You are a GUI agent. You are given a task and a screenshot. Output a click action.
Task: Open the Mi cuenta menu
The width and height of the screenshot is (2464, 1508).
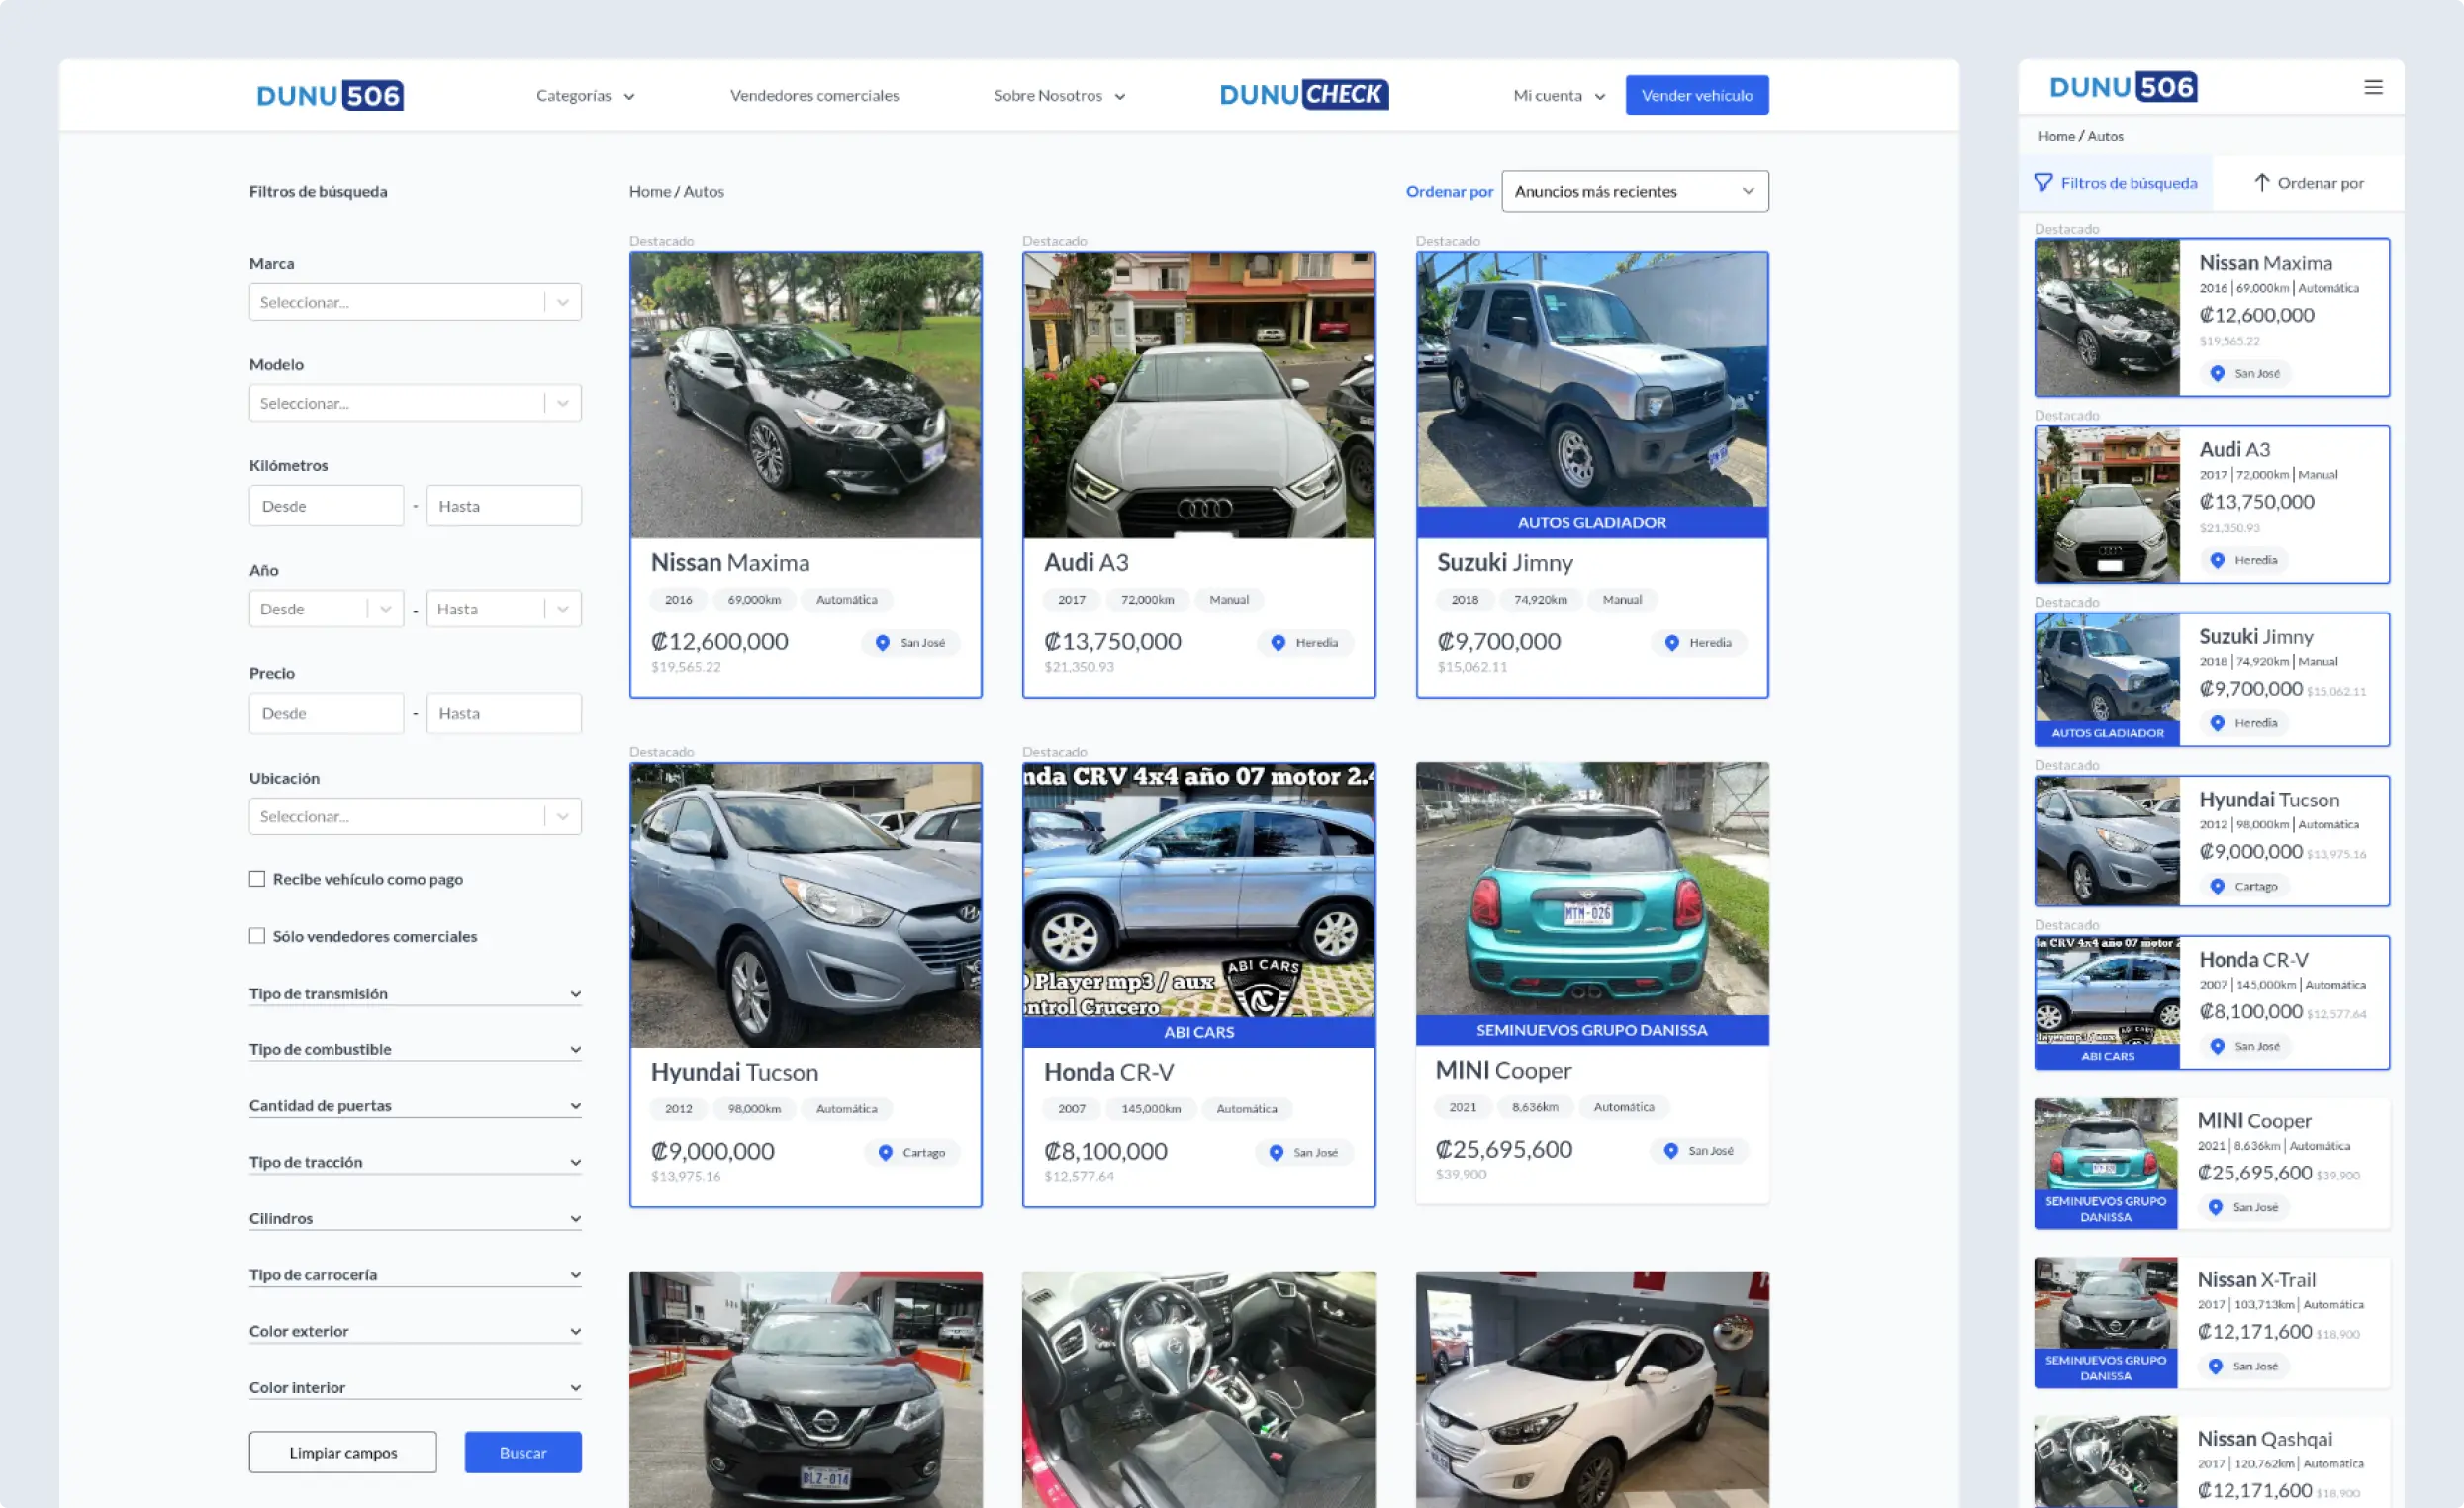[1557, 95]
